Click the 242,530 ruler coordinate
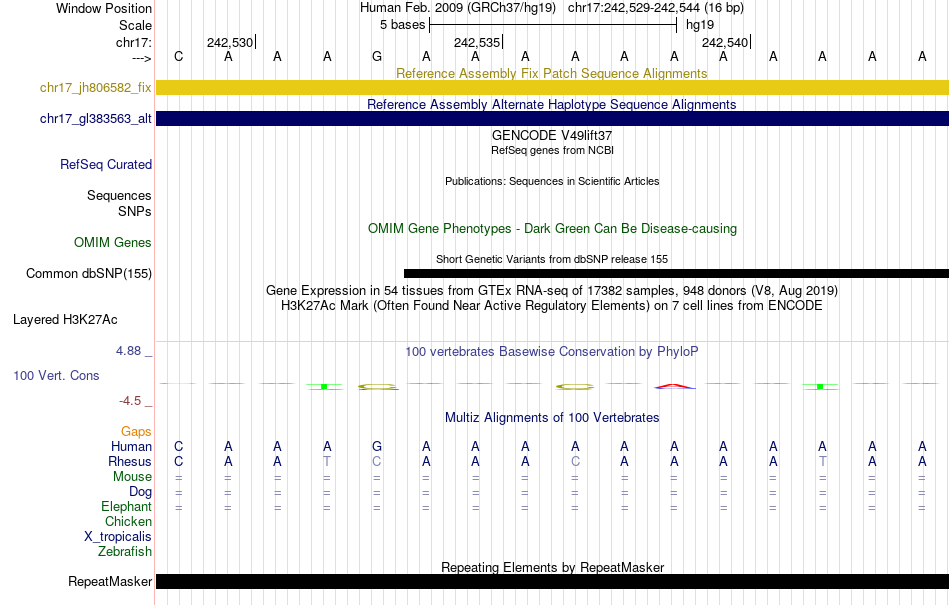 [x=230, y=42]
